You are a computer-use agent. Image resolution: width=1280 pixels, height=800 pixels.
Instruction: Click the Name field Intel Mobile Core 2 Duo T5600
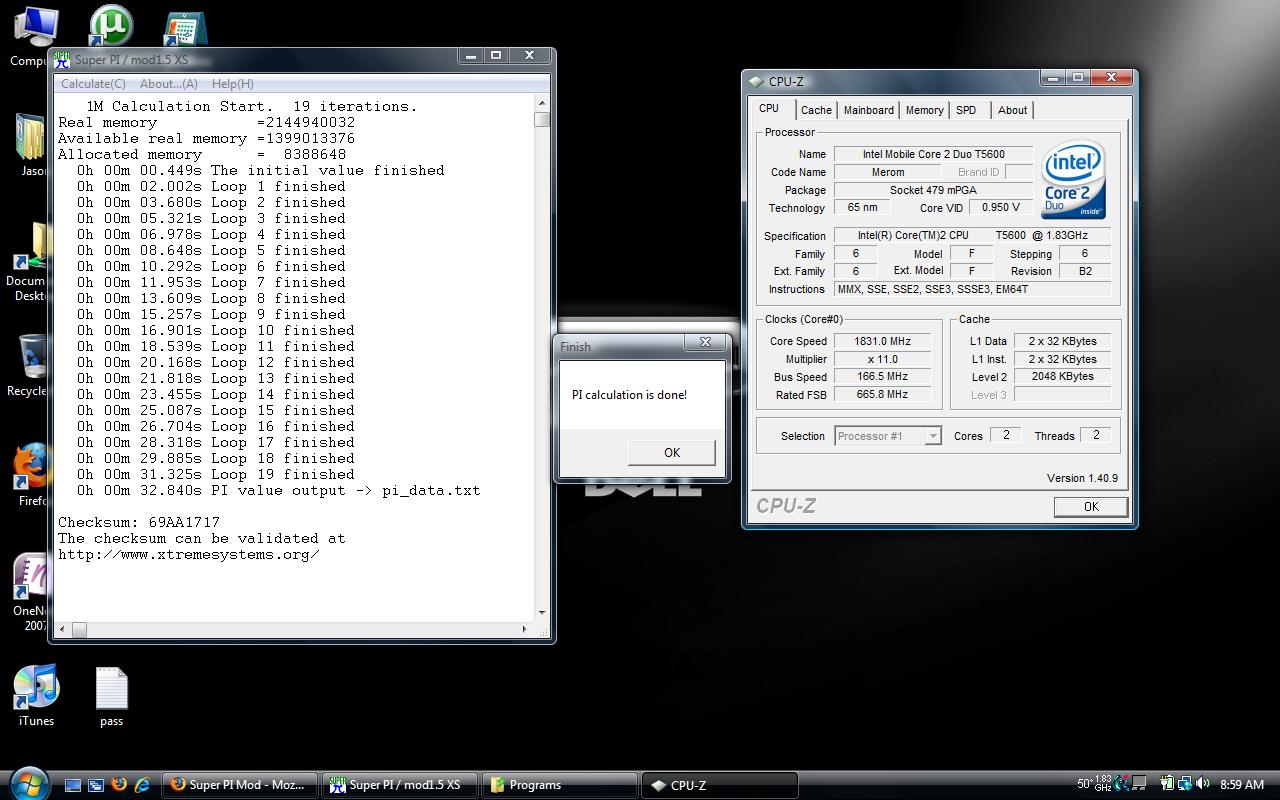pyautogui.click(x=933, y=154)
